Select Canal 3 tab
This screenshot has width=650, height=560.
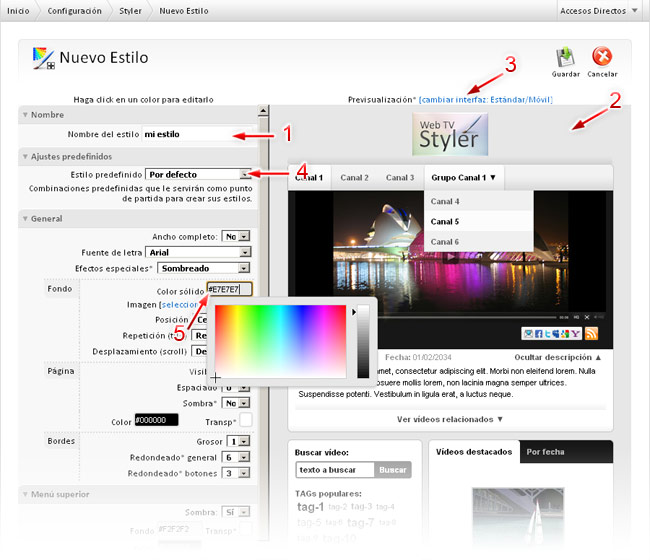coord(400,177)
